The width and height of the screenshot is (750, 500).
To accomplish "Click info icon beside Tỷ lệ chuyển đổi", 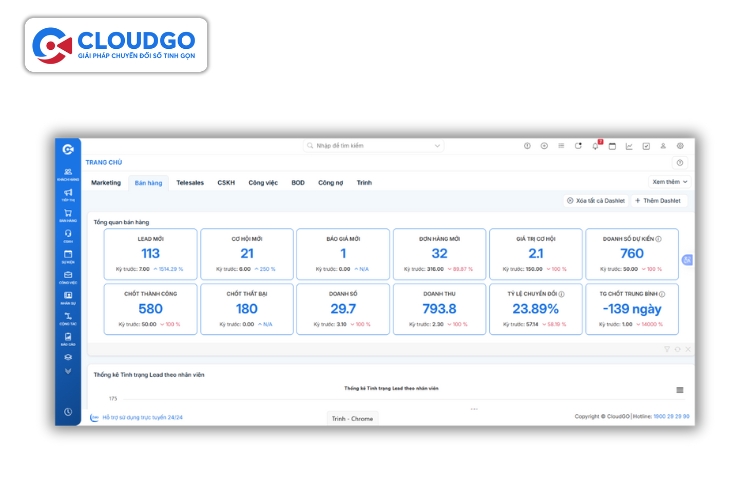I will coord(562,295).
